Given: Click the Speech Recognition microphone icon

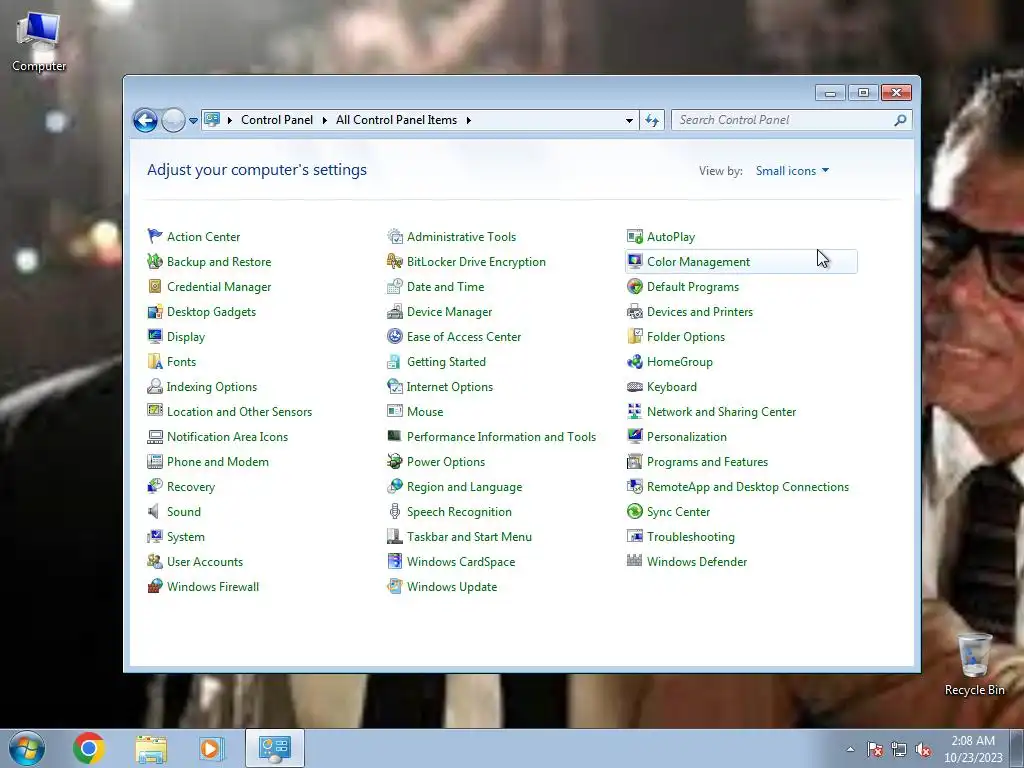Looking at the screenshot, I should [x=394, y=511].
